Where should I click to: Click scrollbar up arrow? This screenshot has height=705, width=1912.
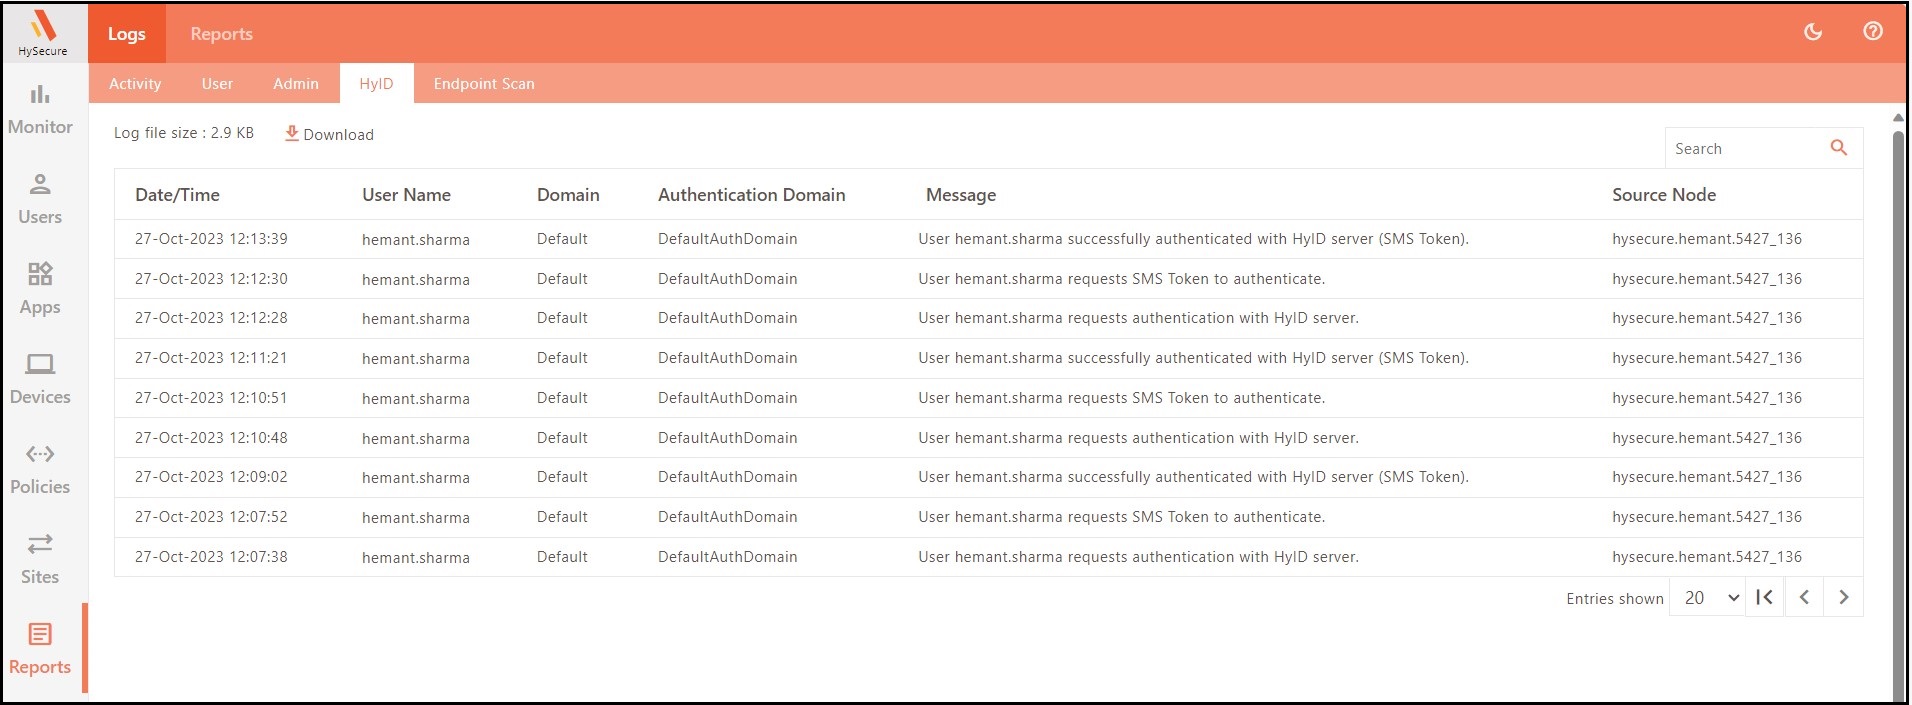click(x=1899, y=117)
